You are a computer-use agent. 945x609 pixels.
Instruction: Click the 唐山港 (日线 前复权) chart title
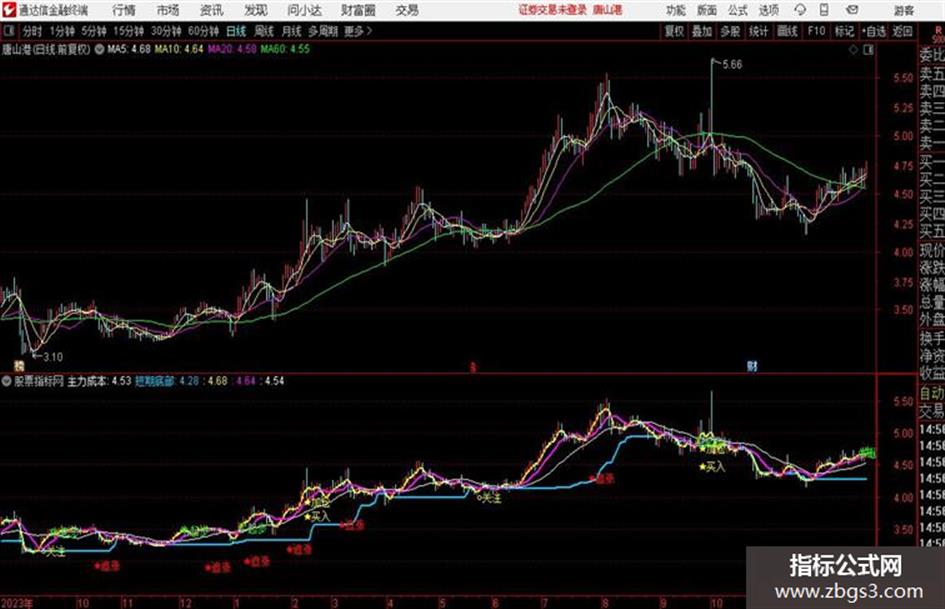click(46, 49)
